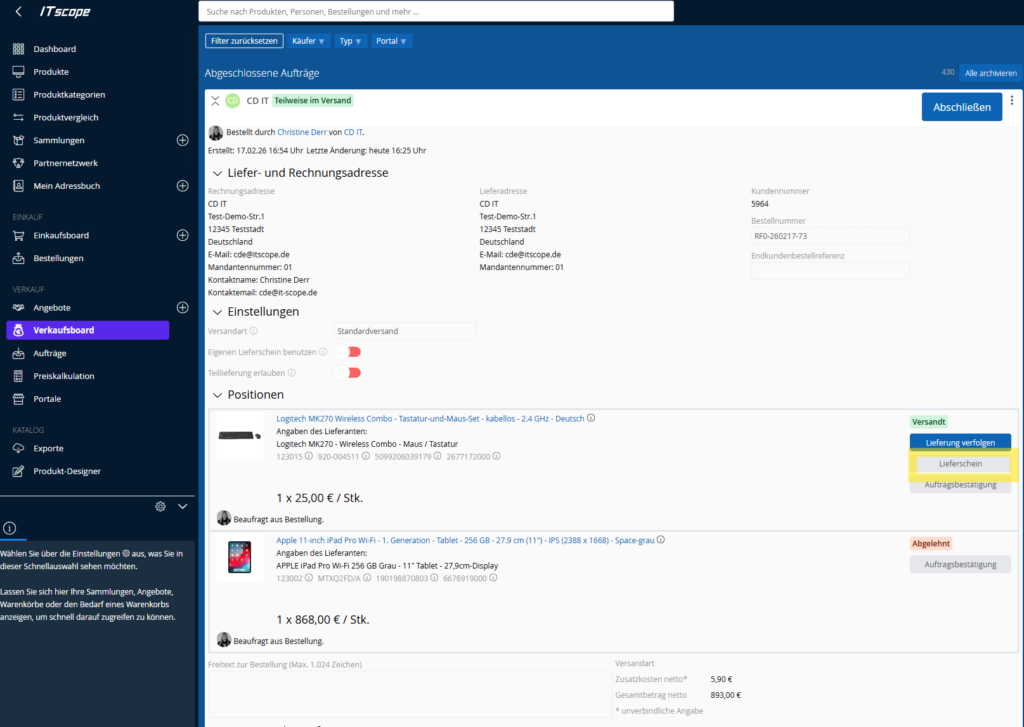Click the Lieferschein button

[x=960, y=464]
